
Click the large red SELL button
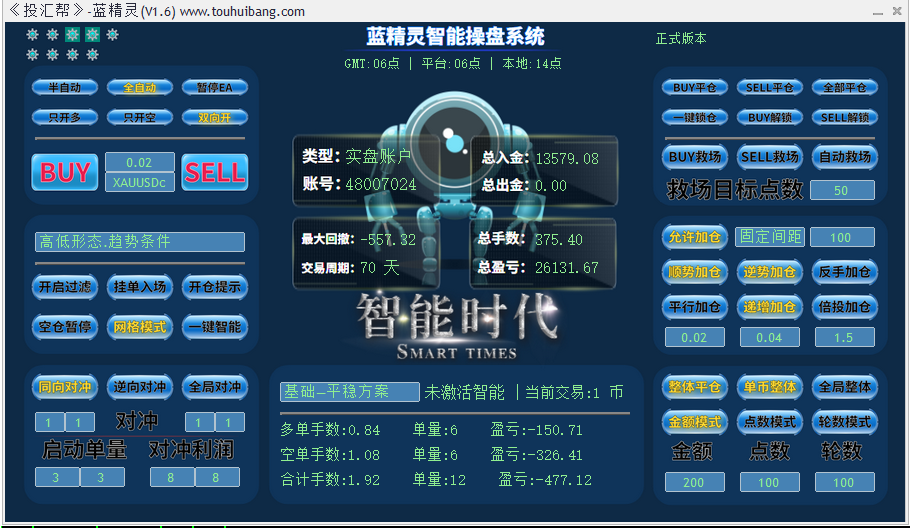(x=215, y=172)
